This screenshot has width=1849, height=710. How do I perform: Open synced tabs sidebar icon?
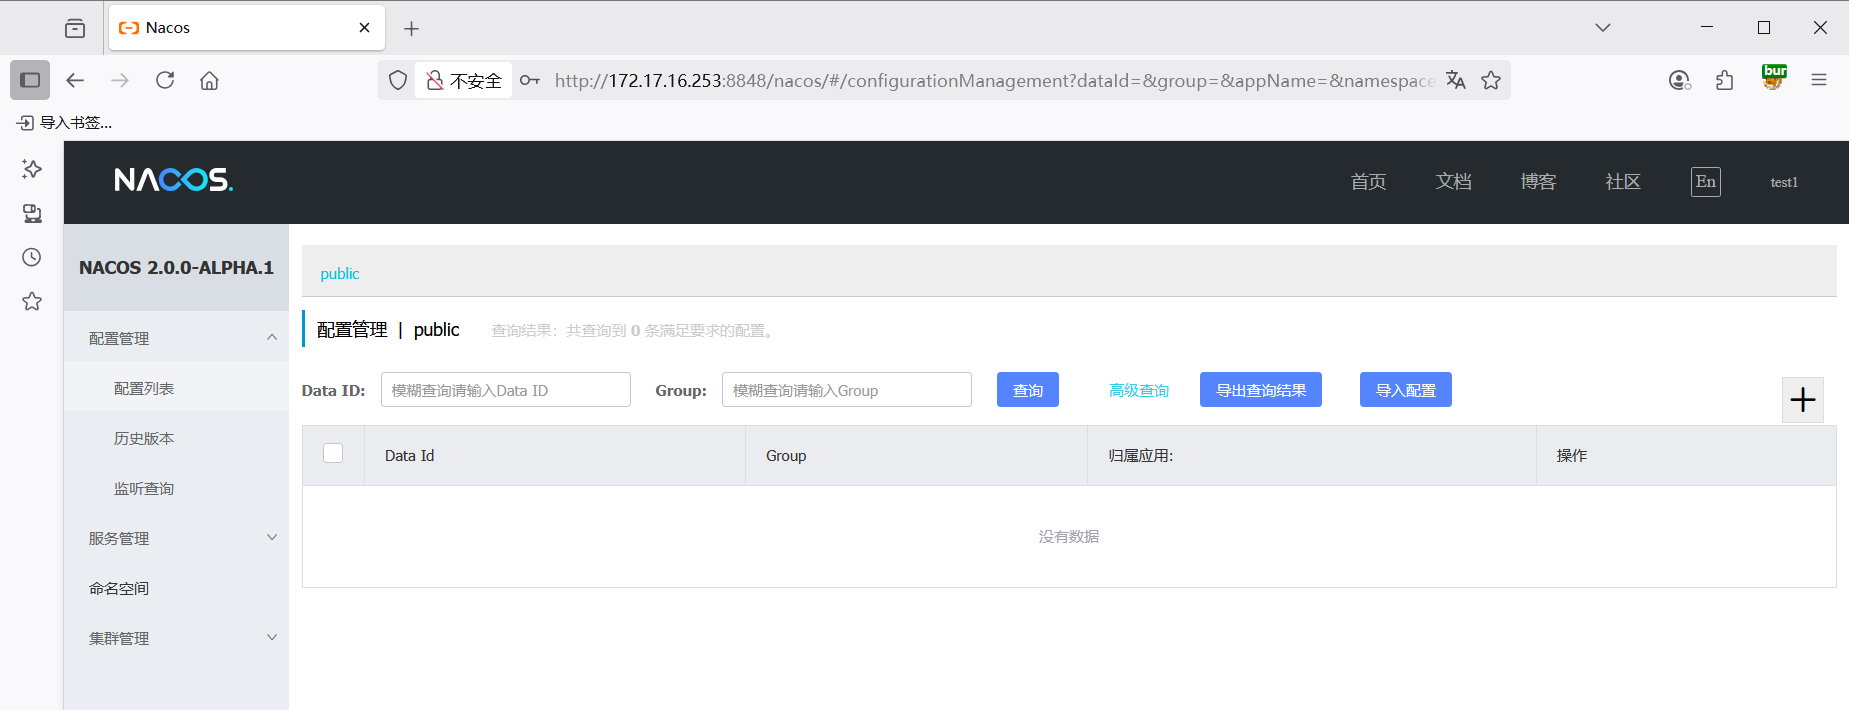click(x=32, y=213)
